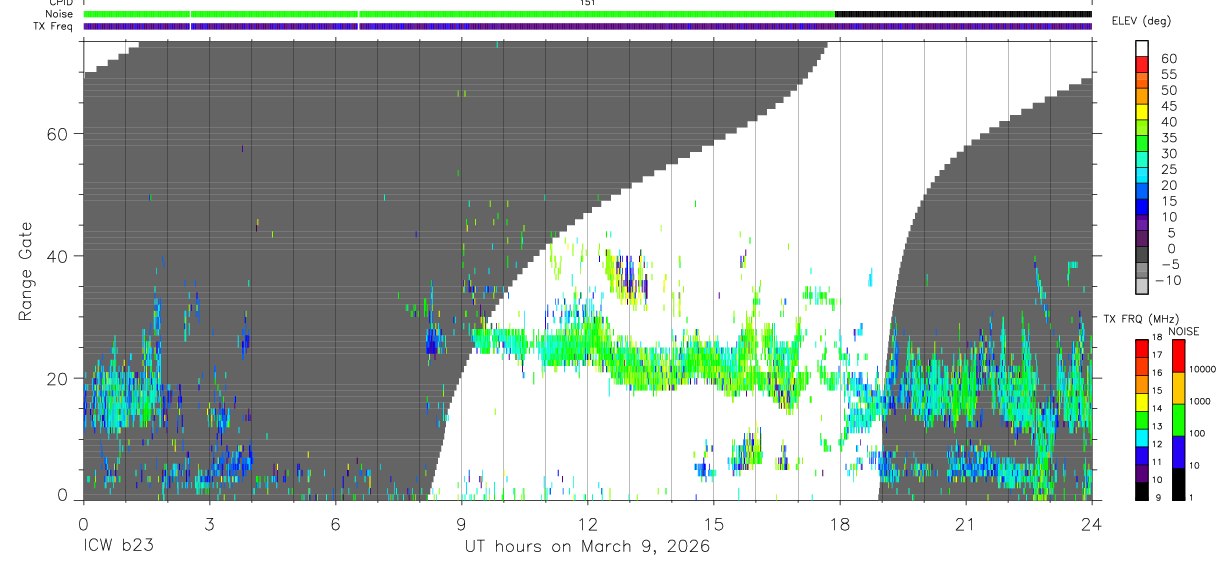1228x567 pixels.
Task: Click the '20' tick on Range Gate axis
Action: pos(56,378)
